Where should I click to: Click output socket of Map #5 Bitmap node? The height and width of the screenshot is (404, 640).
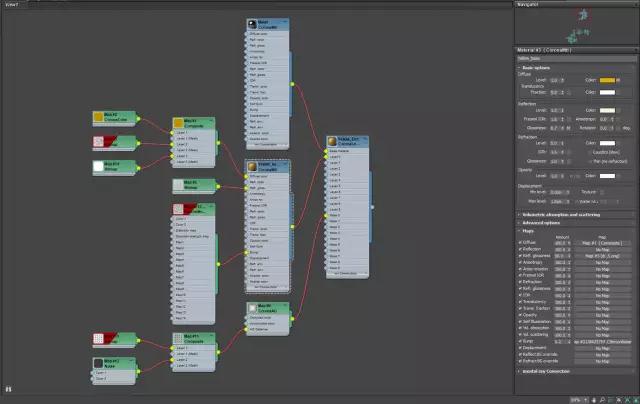click(x=218, y=187)
